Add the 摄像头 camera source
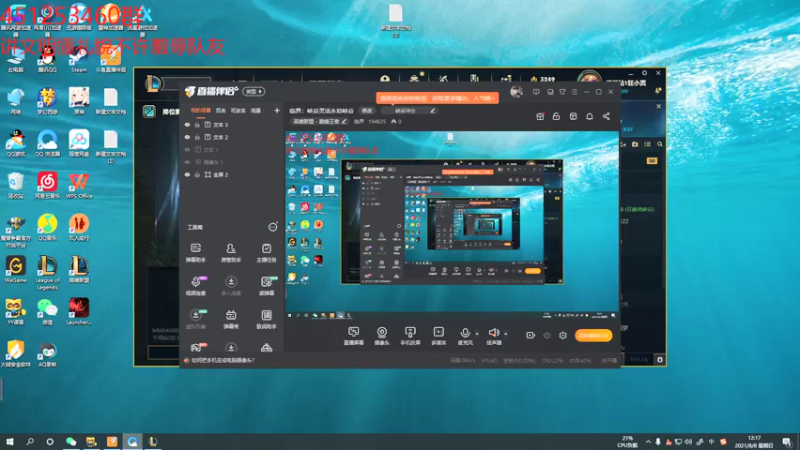The height and width of the screenshot is (450, 800). click(x=382, y=336)
